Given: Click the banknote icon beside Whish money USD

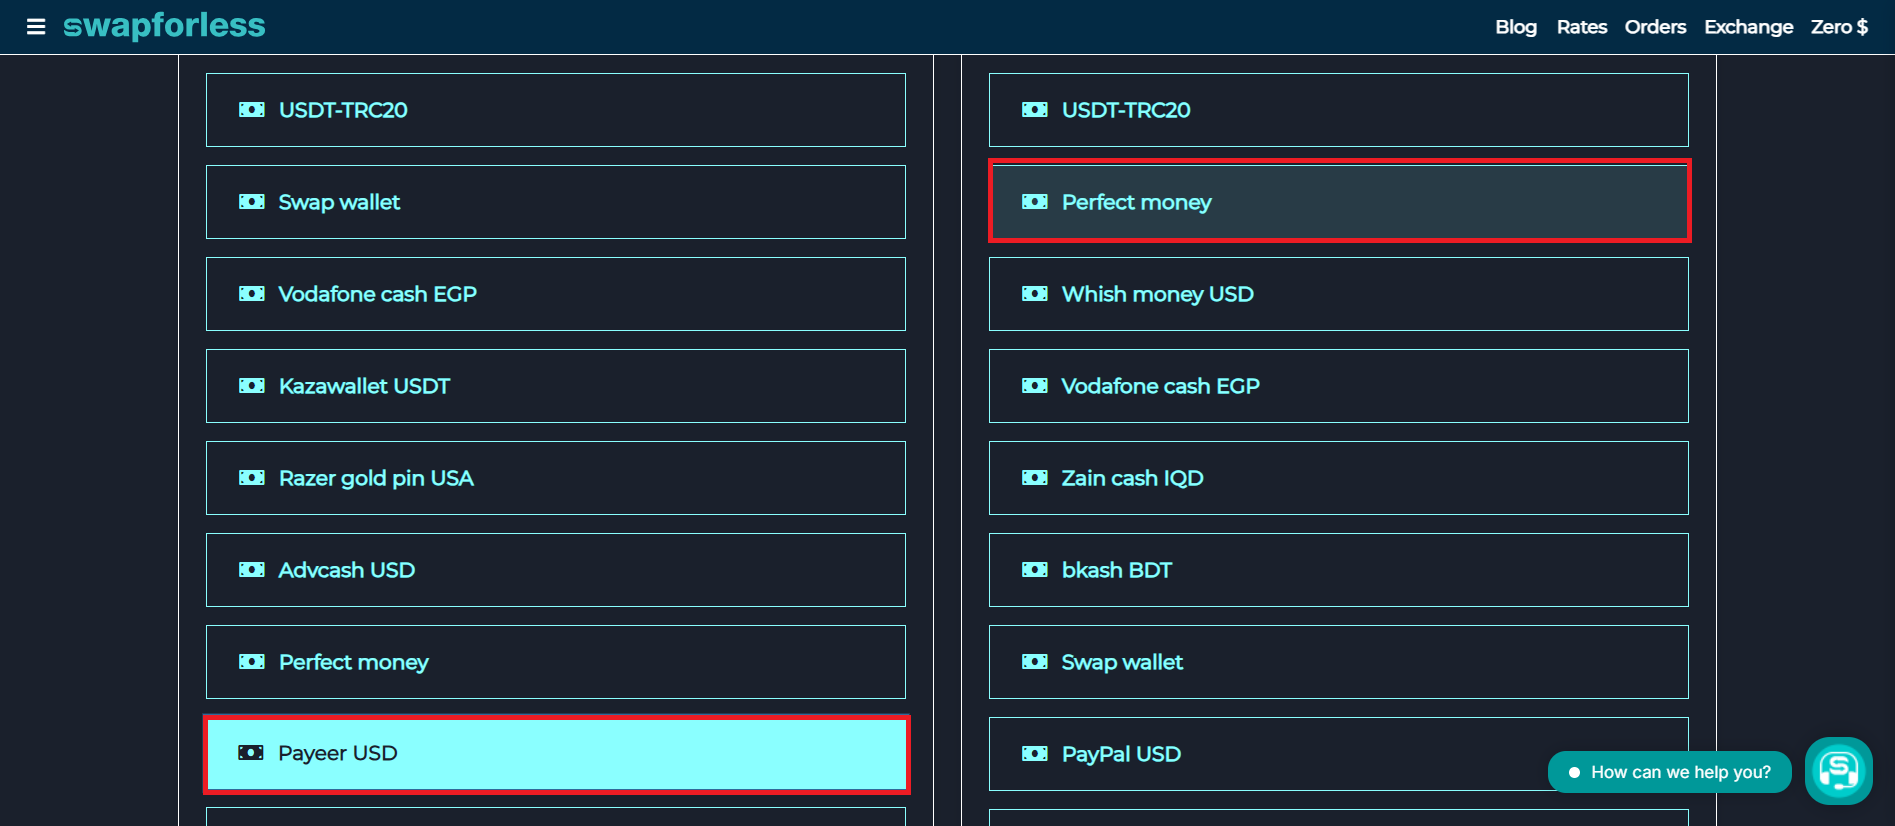Looking at the screenshot, I should [1035, 294].
